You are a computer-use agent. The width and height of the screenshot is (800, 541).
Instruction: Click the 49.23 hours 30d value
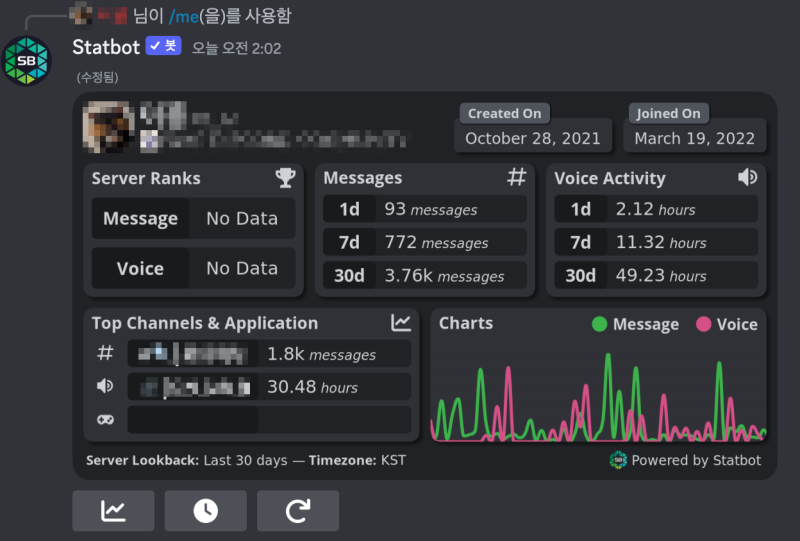pyautogui.click(x=661, y=276)
